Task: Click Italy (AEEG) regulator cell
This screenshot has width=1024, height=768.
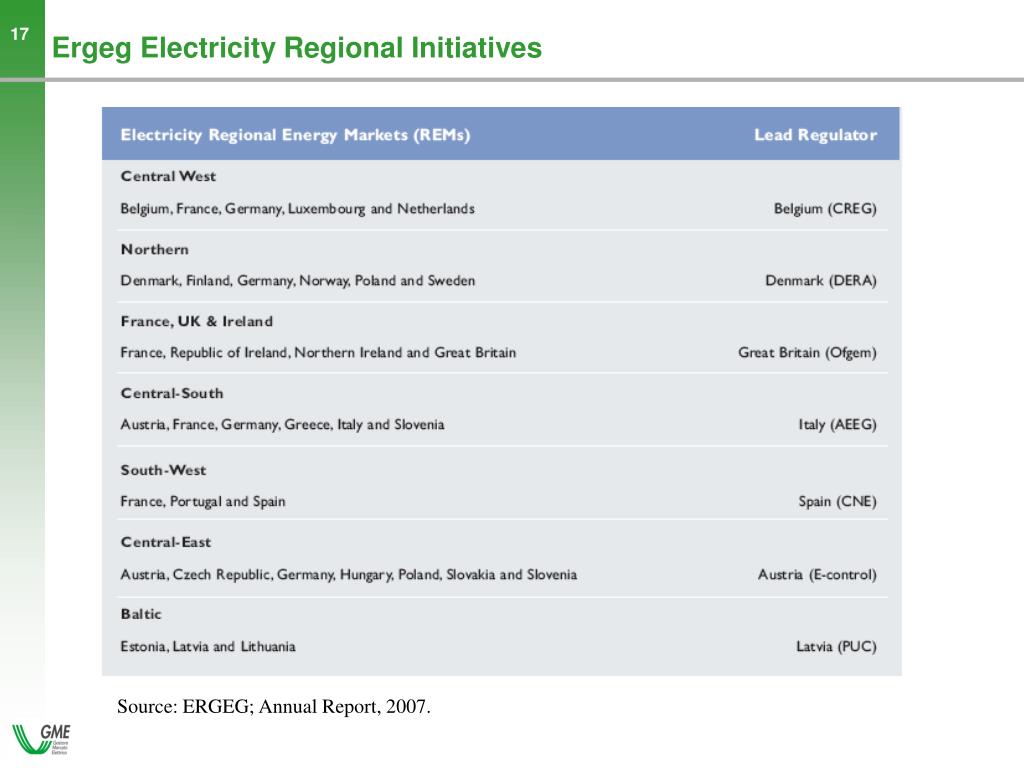Action: coord(837,424)
